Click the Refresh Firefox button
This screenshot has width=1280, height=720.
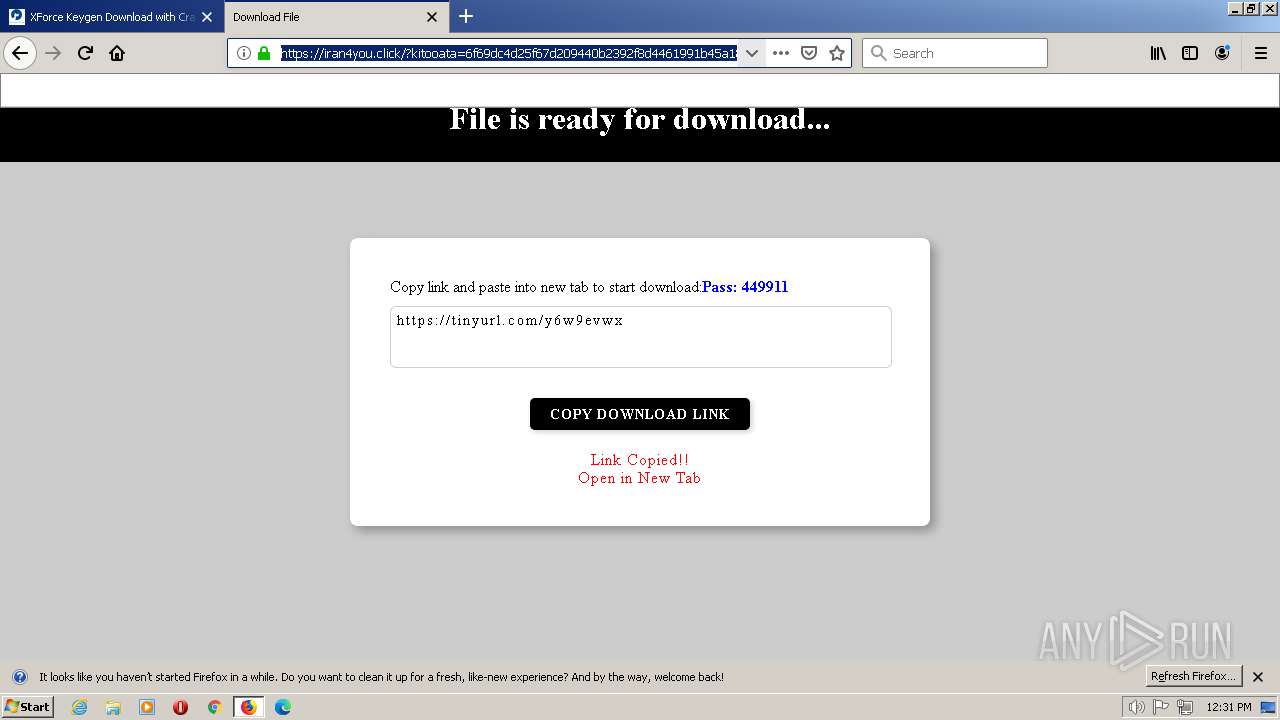1194,676
